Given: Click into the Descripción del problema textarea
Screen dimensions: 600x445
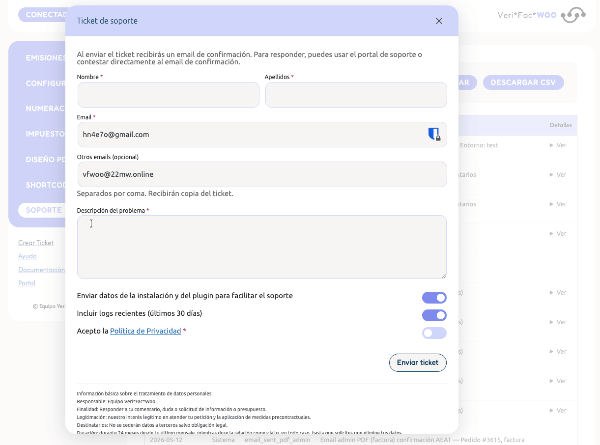Looking at the screenshot, I should coord(262,247).
